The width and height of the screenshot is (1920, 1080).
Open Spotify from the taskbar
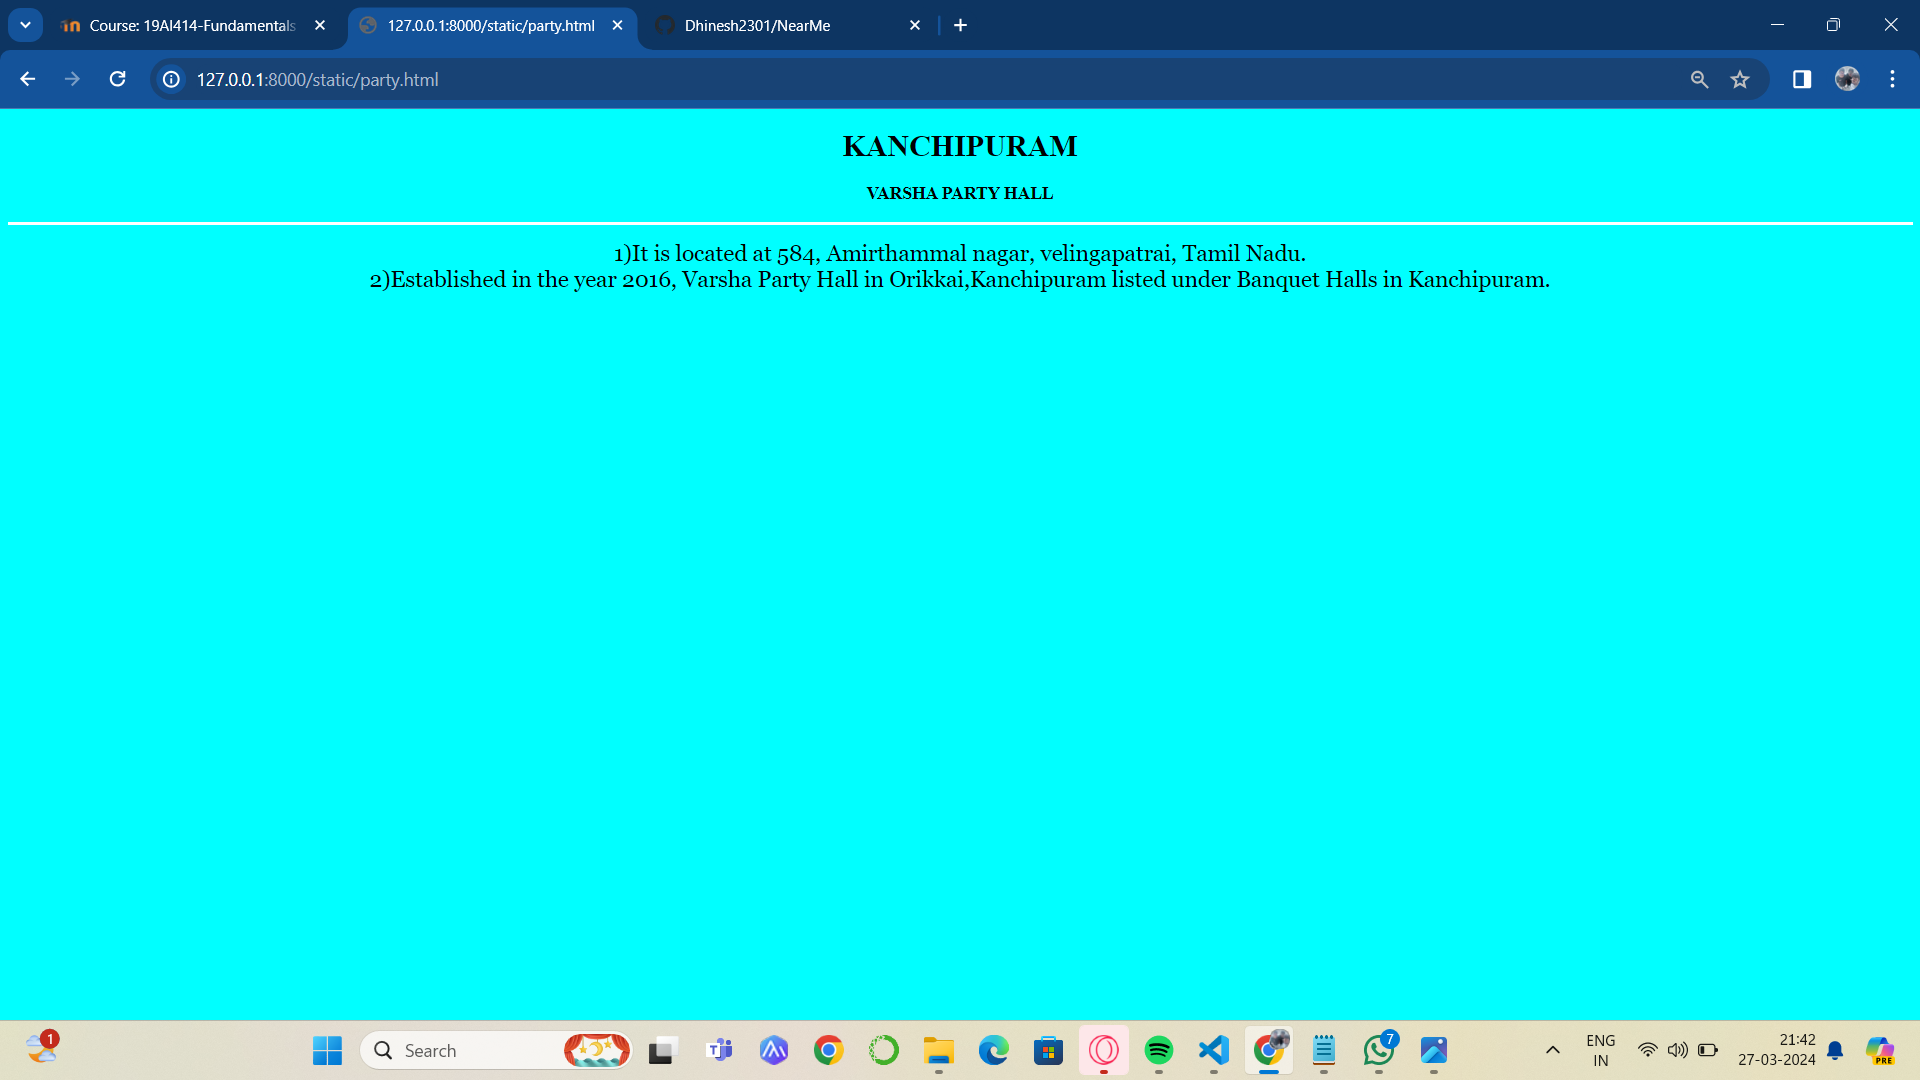pyautogui.click(x=1158, y=1050)
